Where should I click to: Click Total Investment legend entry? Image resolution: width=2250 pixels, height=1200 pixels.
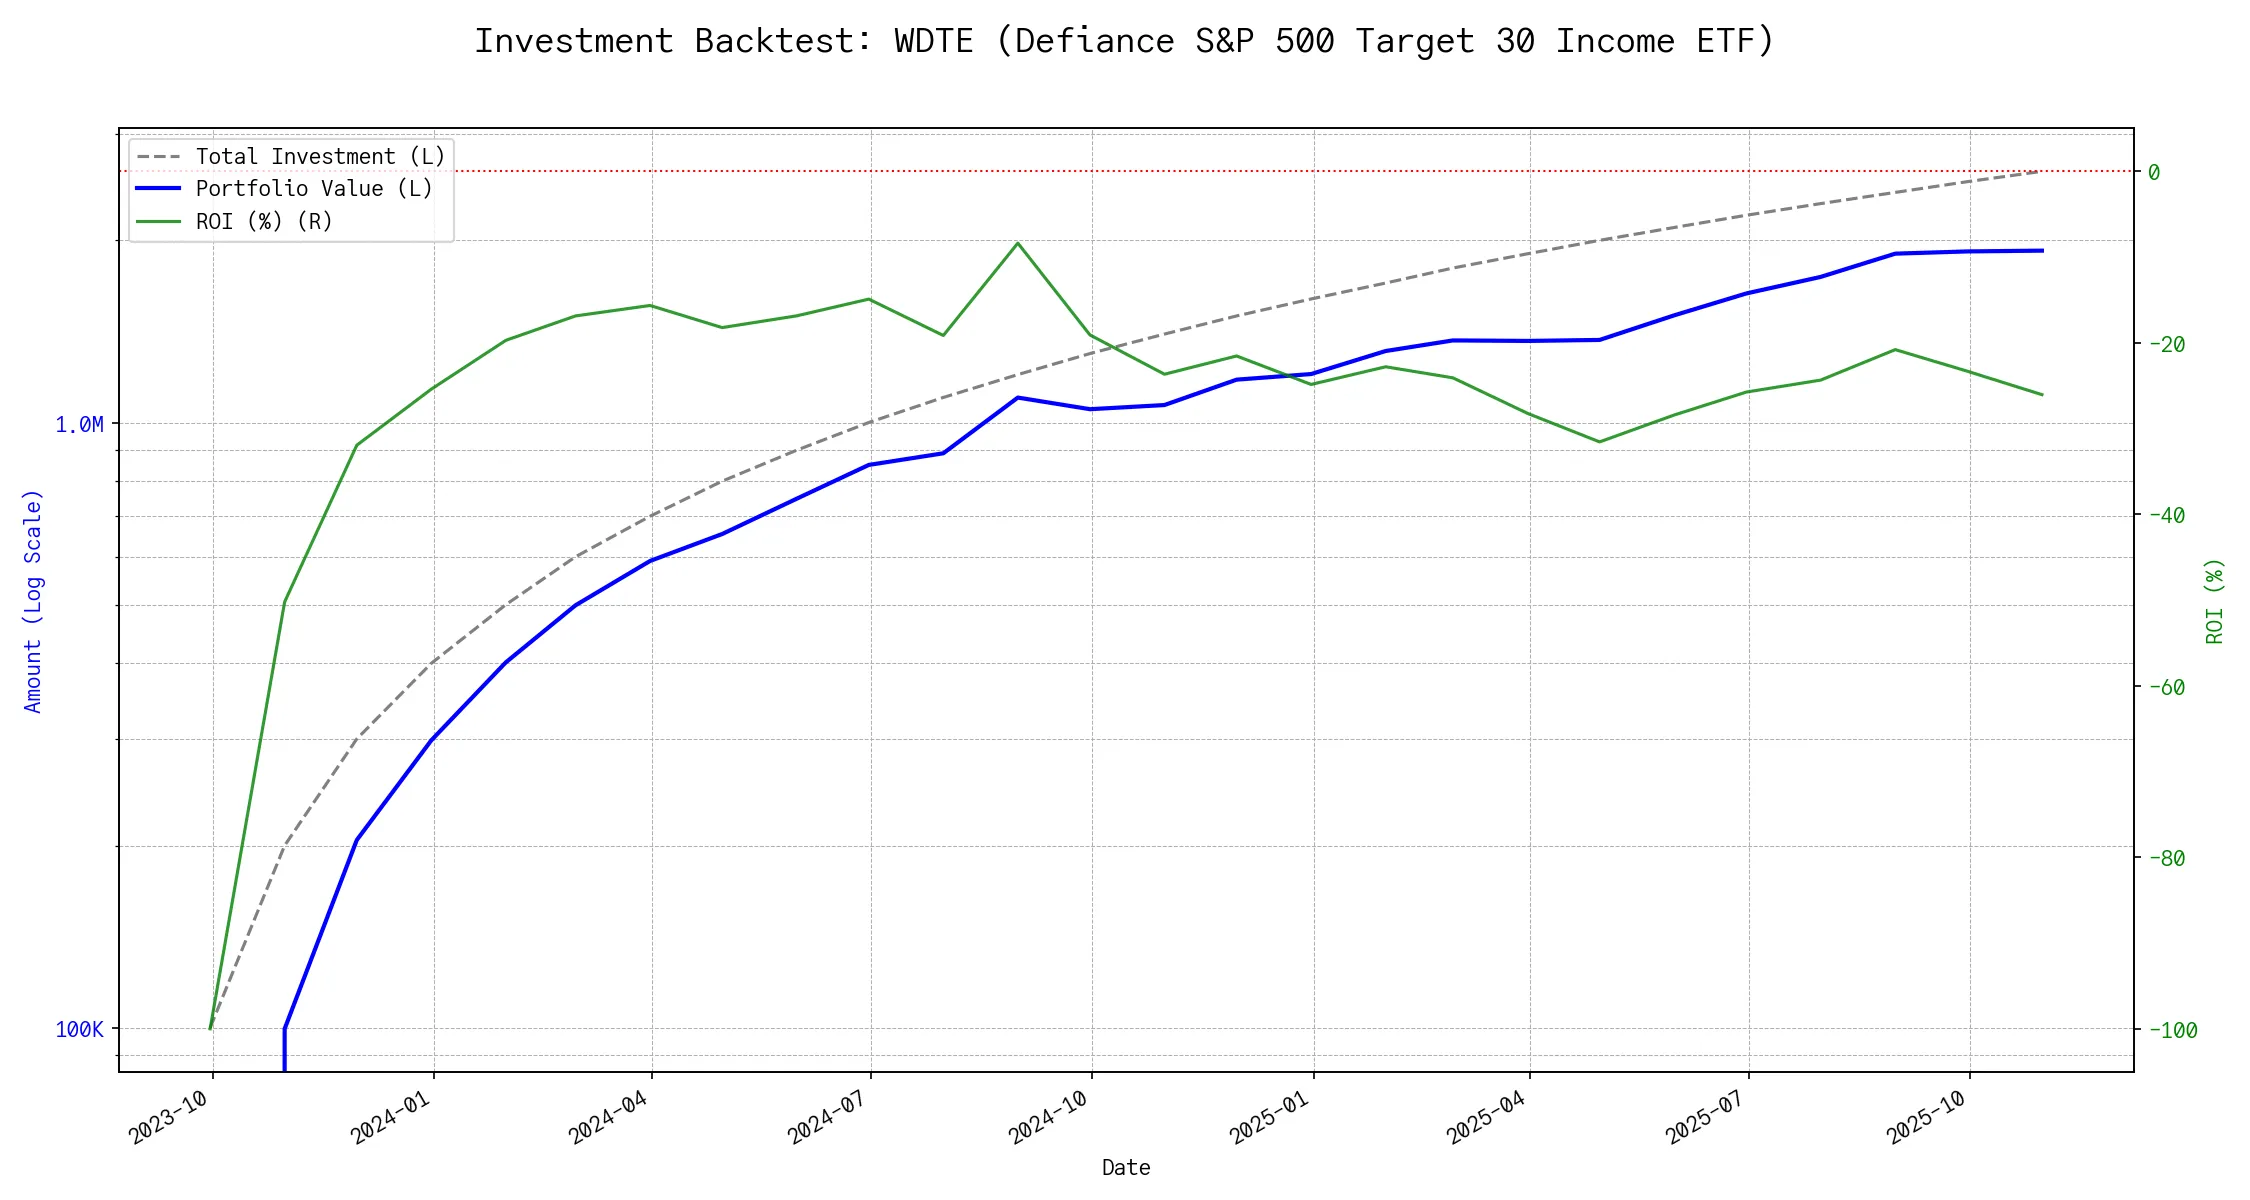click(320, 157)
